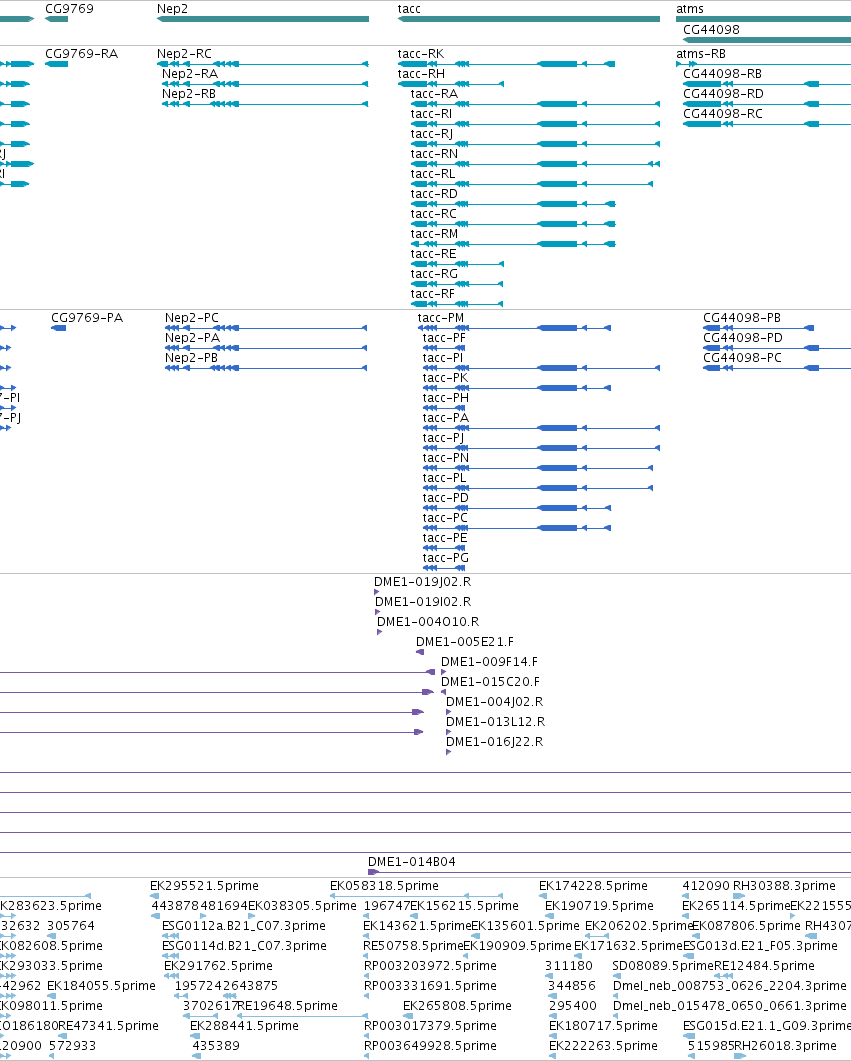The height and width of the screenshot is (1061, 851).
Task: Click the DME1-016J22.R feature label
Action: point(494,742)
